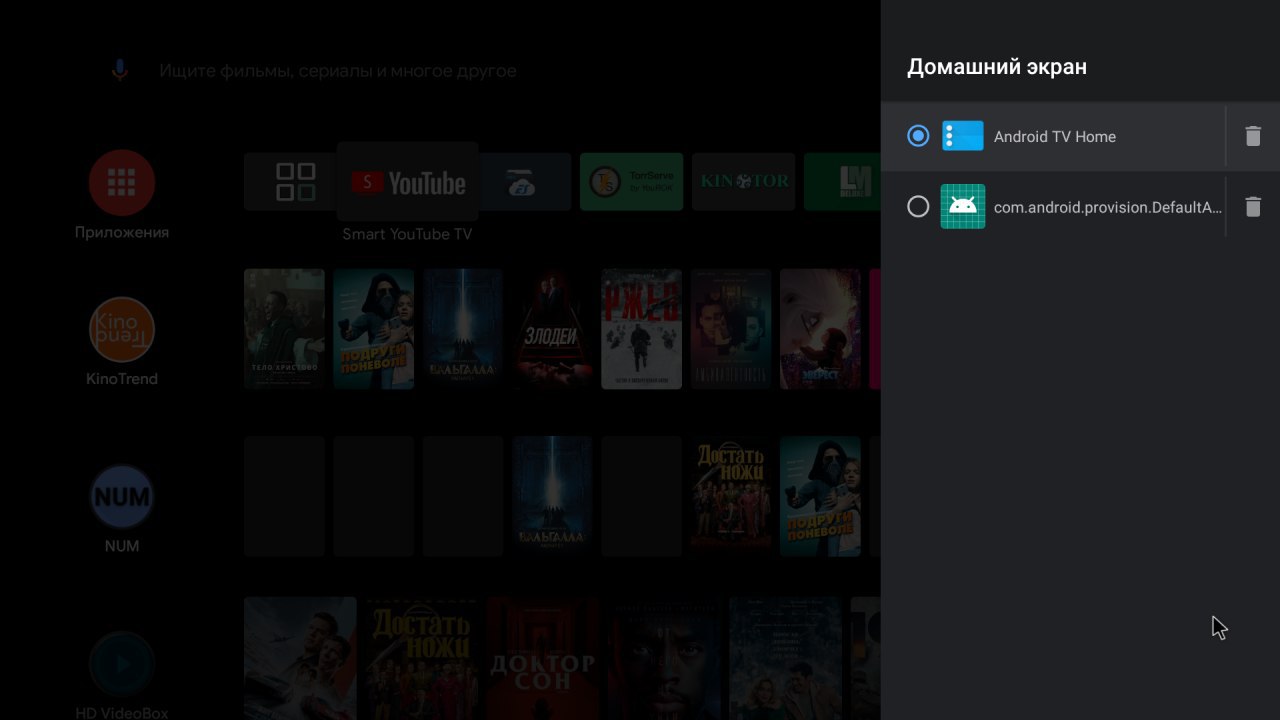This screenshot has width=1280, height=720.
Task: Open Вальгалла poster in NUM row
Action: click(552, 496)
